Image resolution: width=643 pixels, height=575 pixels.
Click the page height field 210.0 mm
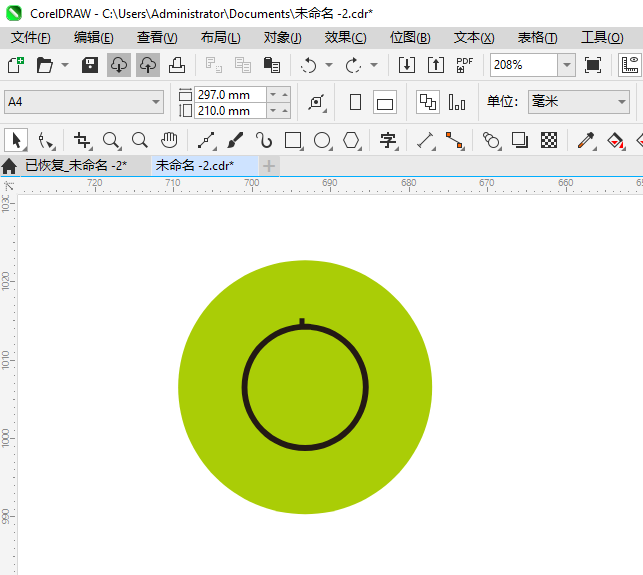point(230,111)
